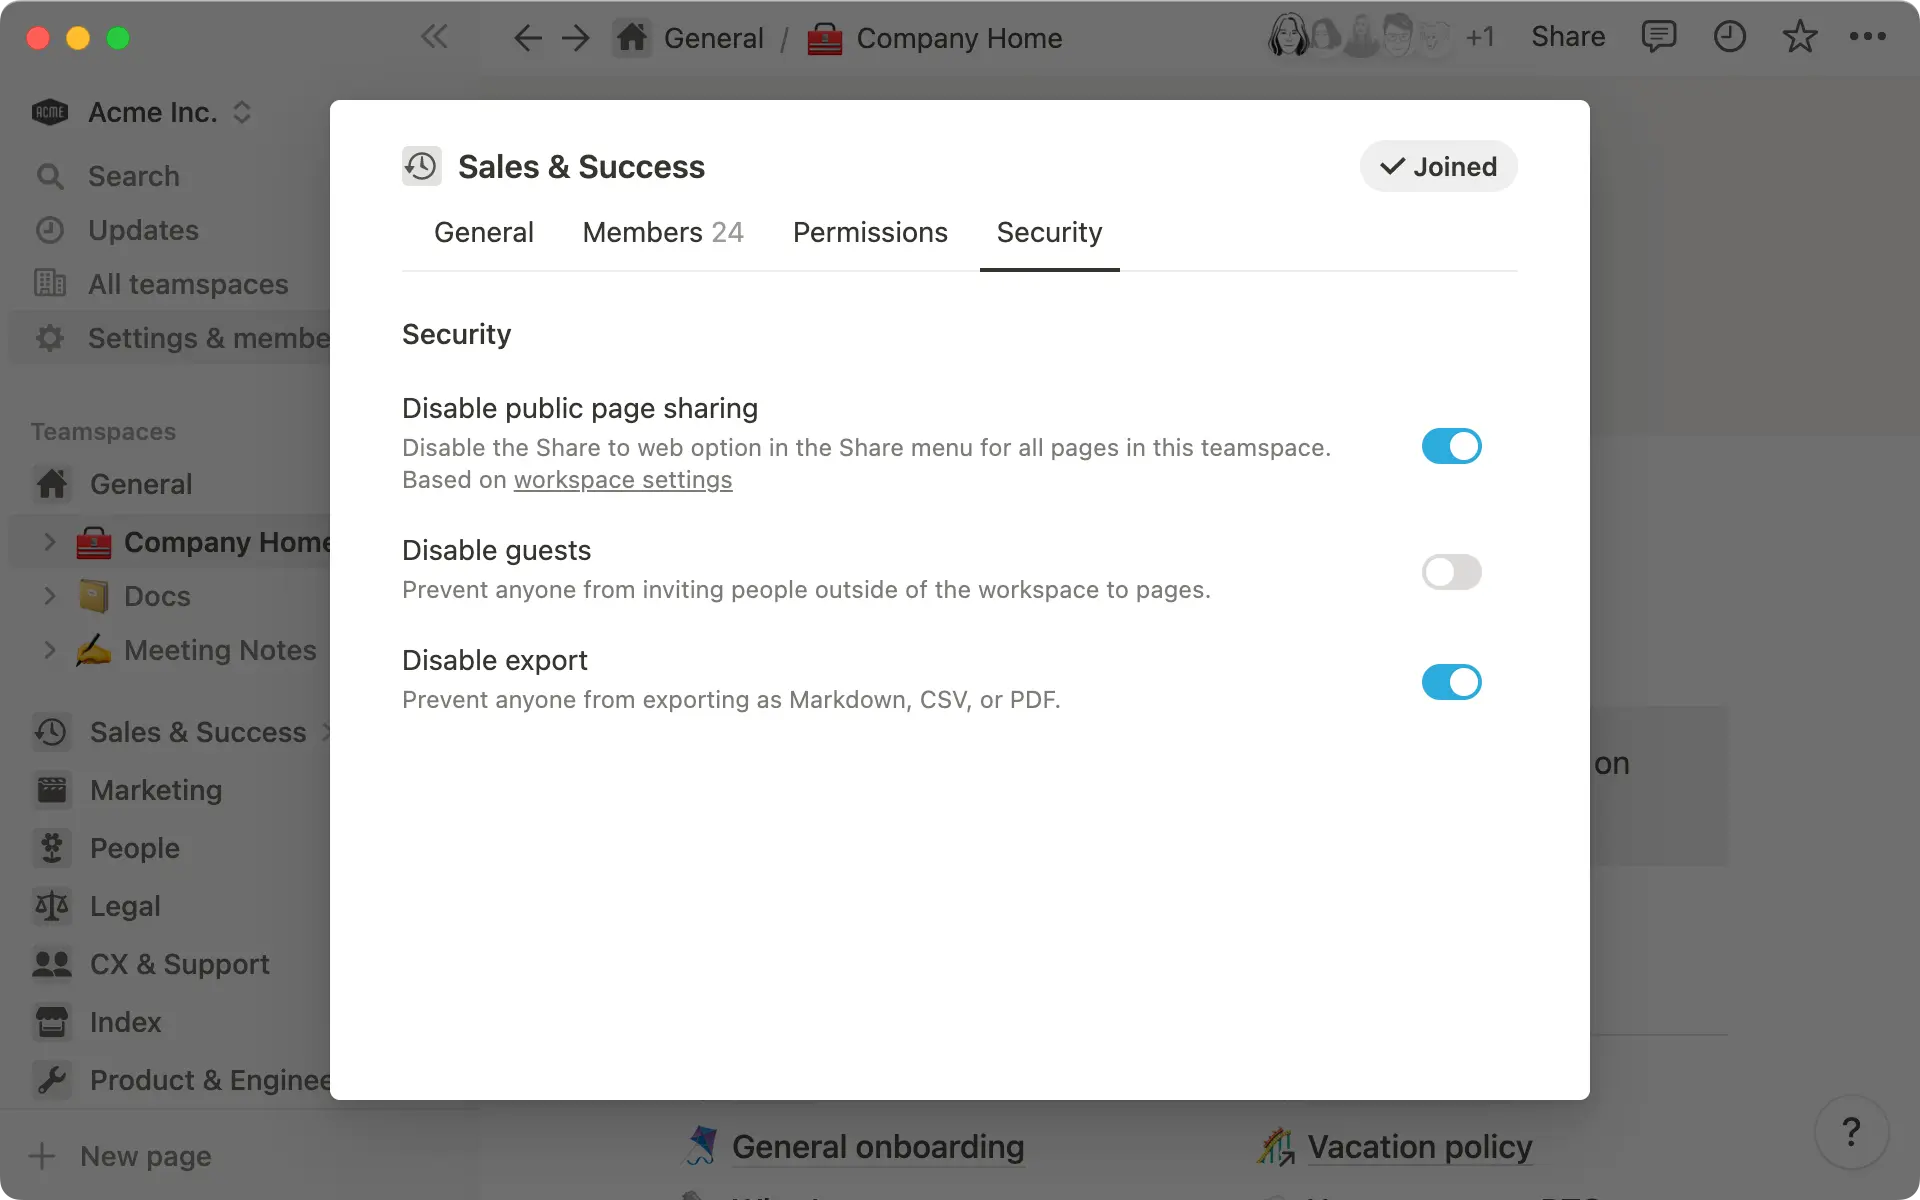Open the comments icon in top bar
Viewport: 1920px width, 1200px height.
click(1659, 37)
